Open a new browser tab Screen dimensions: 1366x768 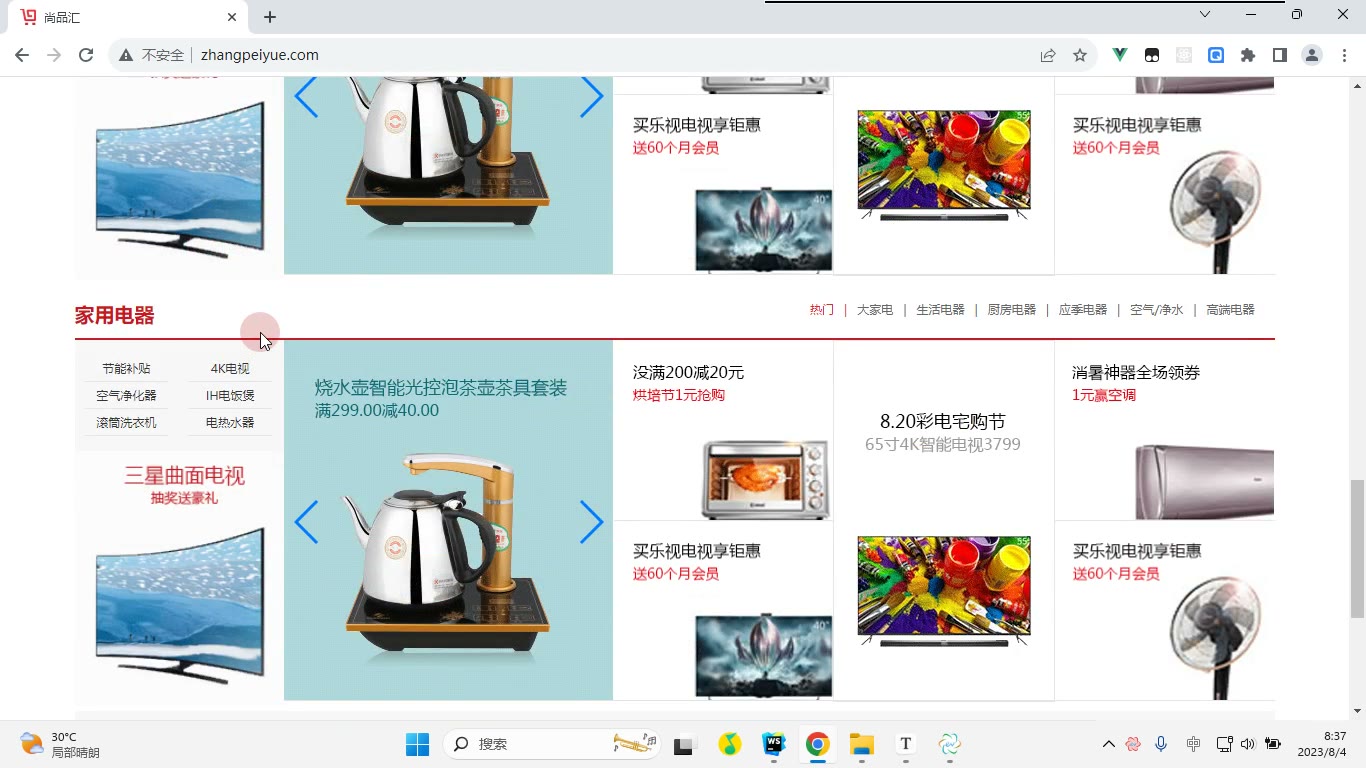tap(270, 17)
